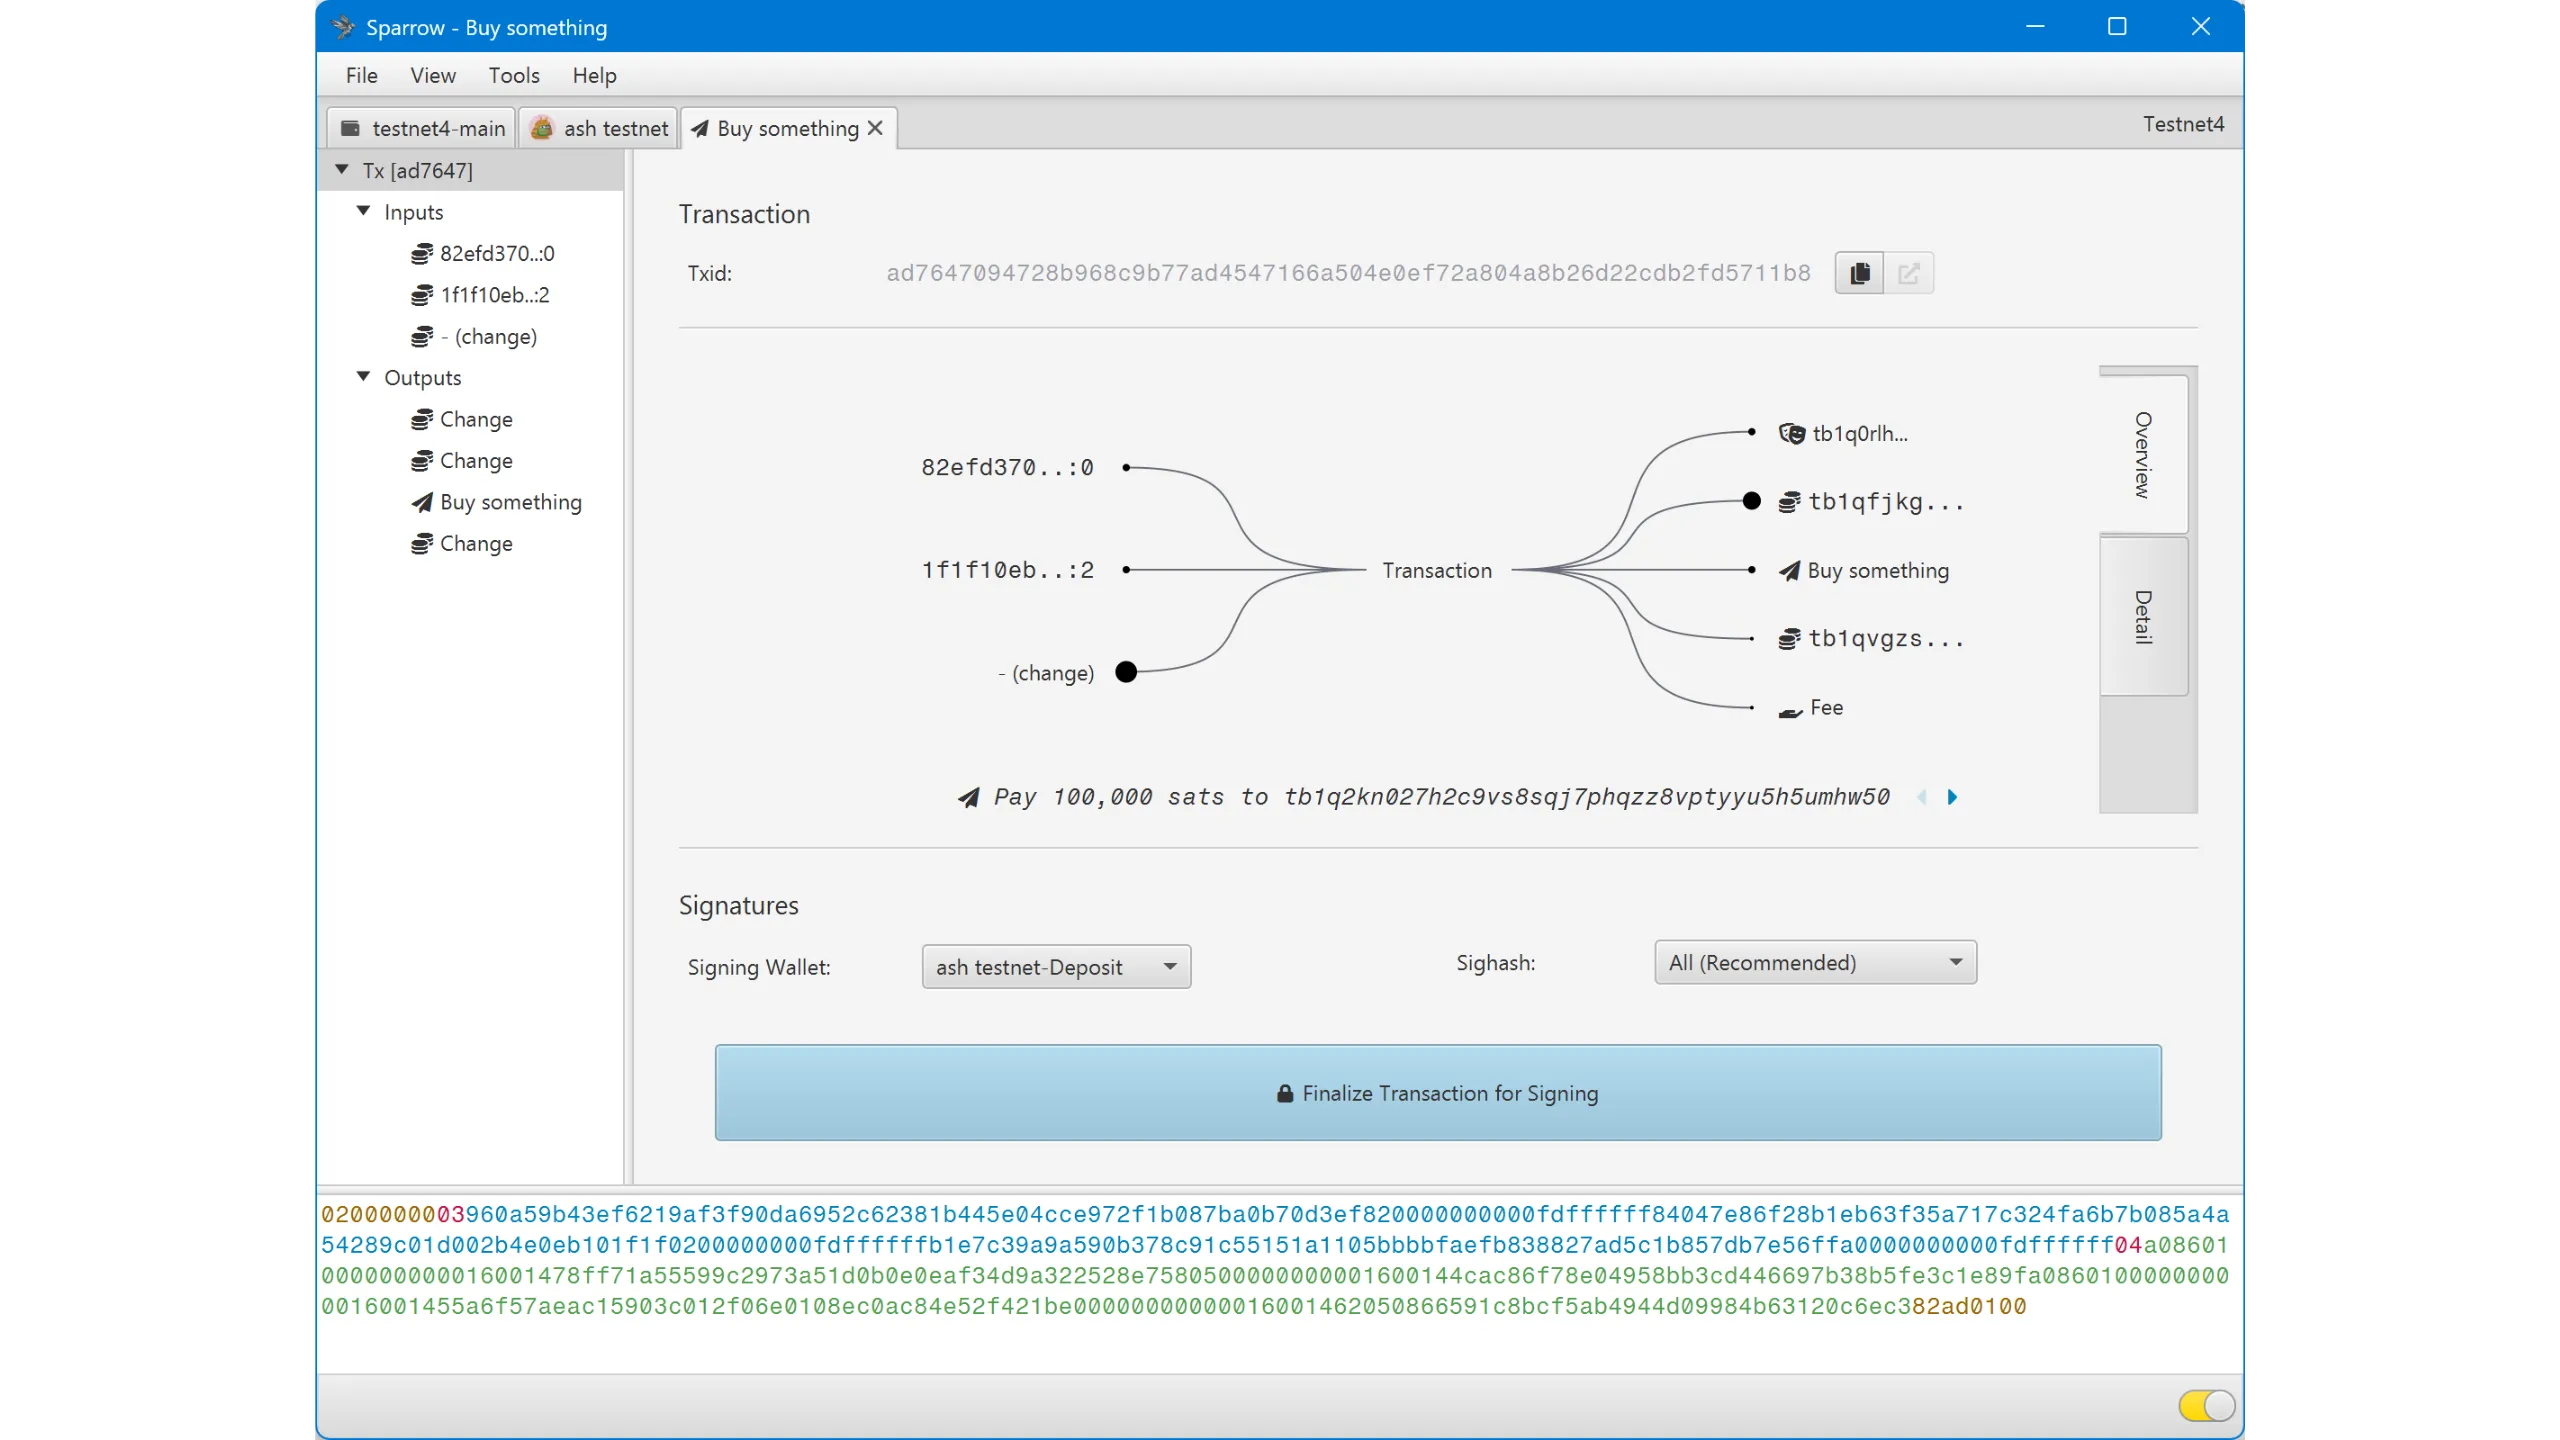Image resolution: width=2560 pixels, height=1440 pixels.
Task: Collapse the Inputs tree section
Action: coord(363,211)
